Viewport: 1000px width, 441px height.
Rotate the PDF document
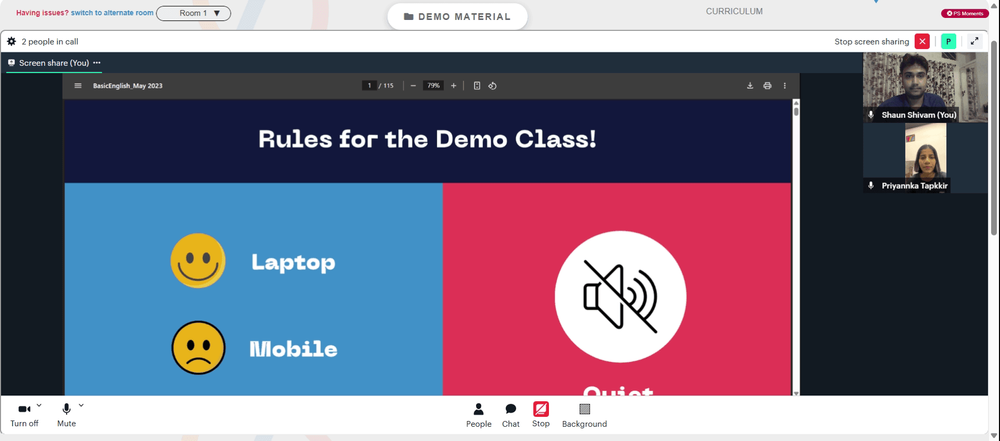(x=492, y=86)
